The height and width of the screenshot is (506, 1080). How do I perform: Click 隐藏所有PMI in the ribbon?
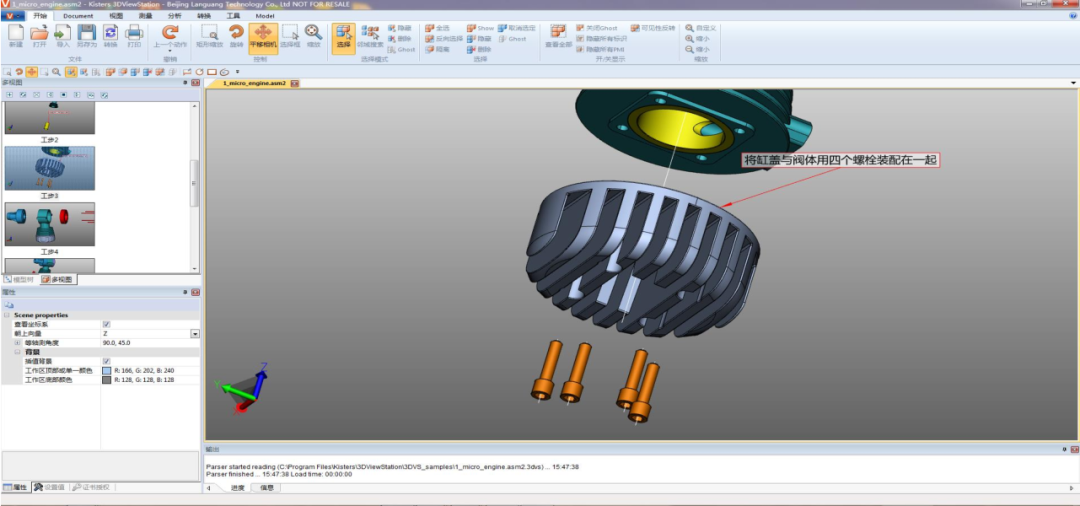(600, 50)
